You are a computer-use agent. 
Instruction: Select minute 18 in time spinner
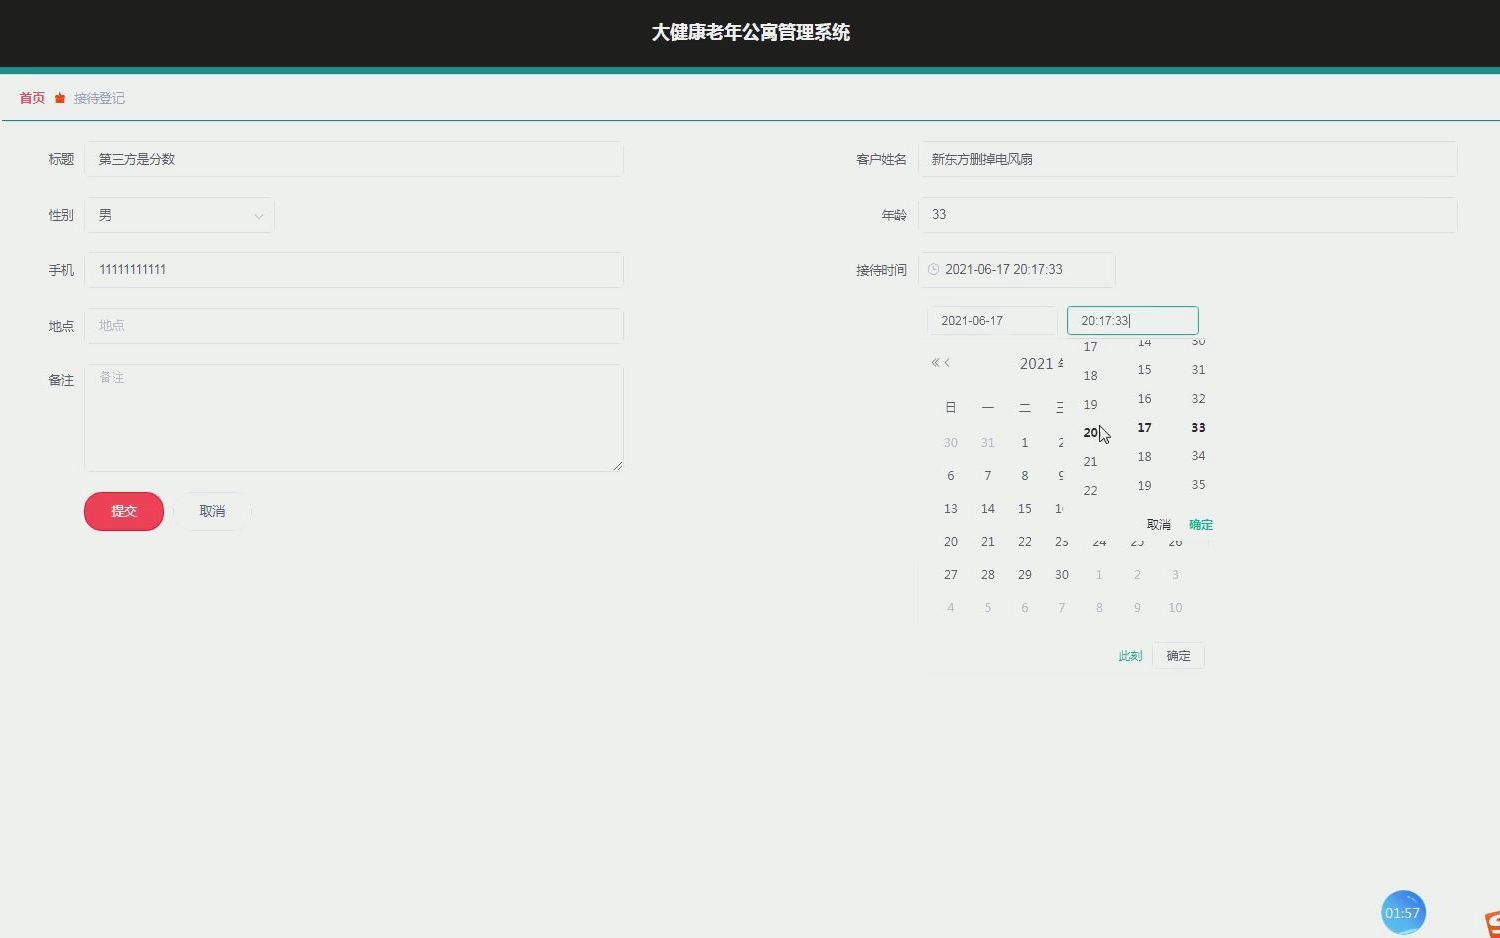(1144, 457)
